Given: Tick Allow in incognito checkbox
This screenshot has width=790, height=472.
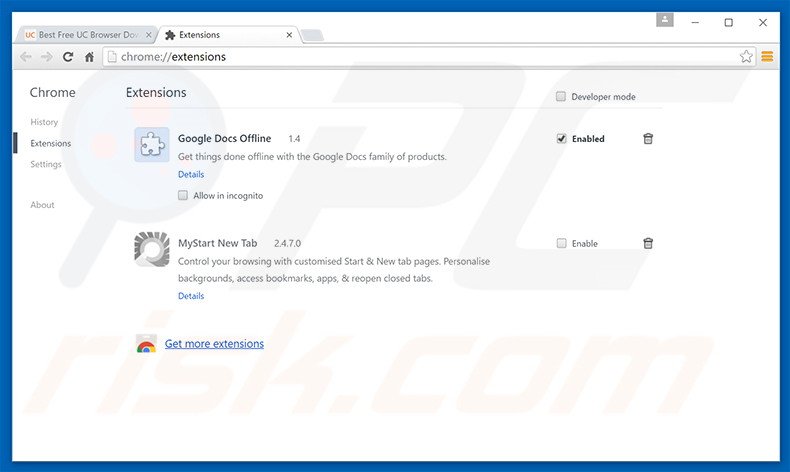Looking at the screenshot, I should [183, 195].
